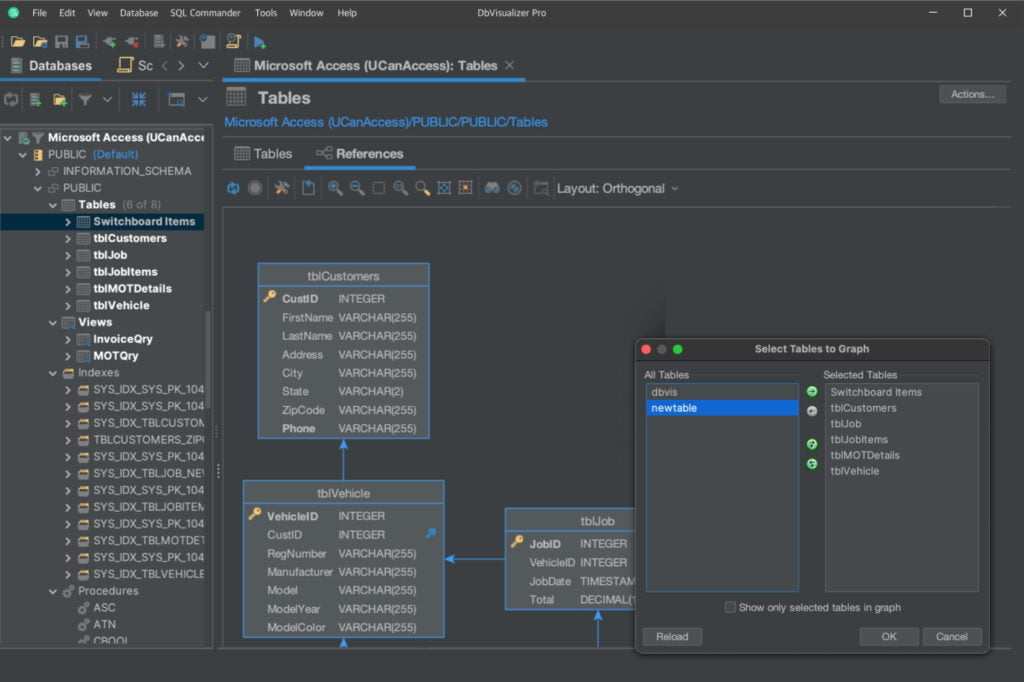Switch to the References tab

coord(360,154)
